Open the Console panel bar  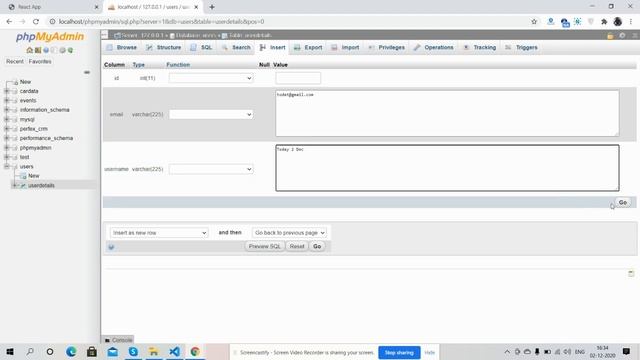coord(118,340)
